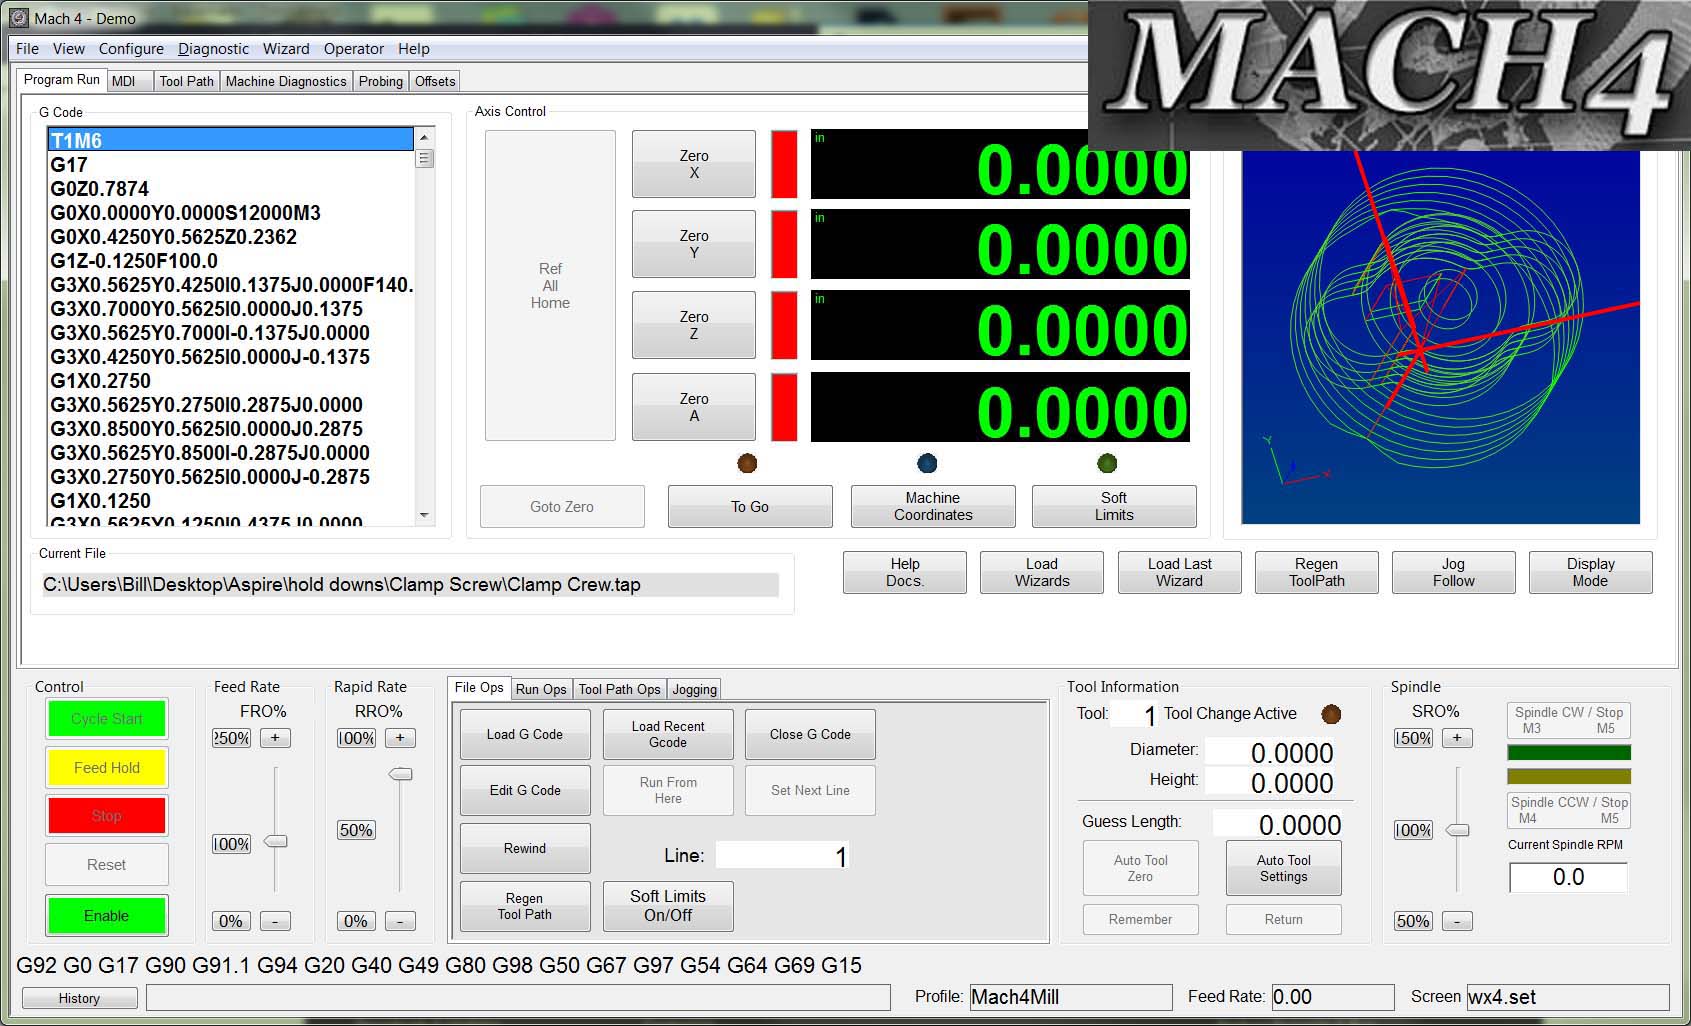1691x1026 pixels.
Task: Click the Mach 4 title bar app icon
Action: click(18, 18)
